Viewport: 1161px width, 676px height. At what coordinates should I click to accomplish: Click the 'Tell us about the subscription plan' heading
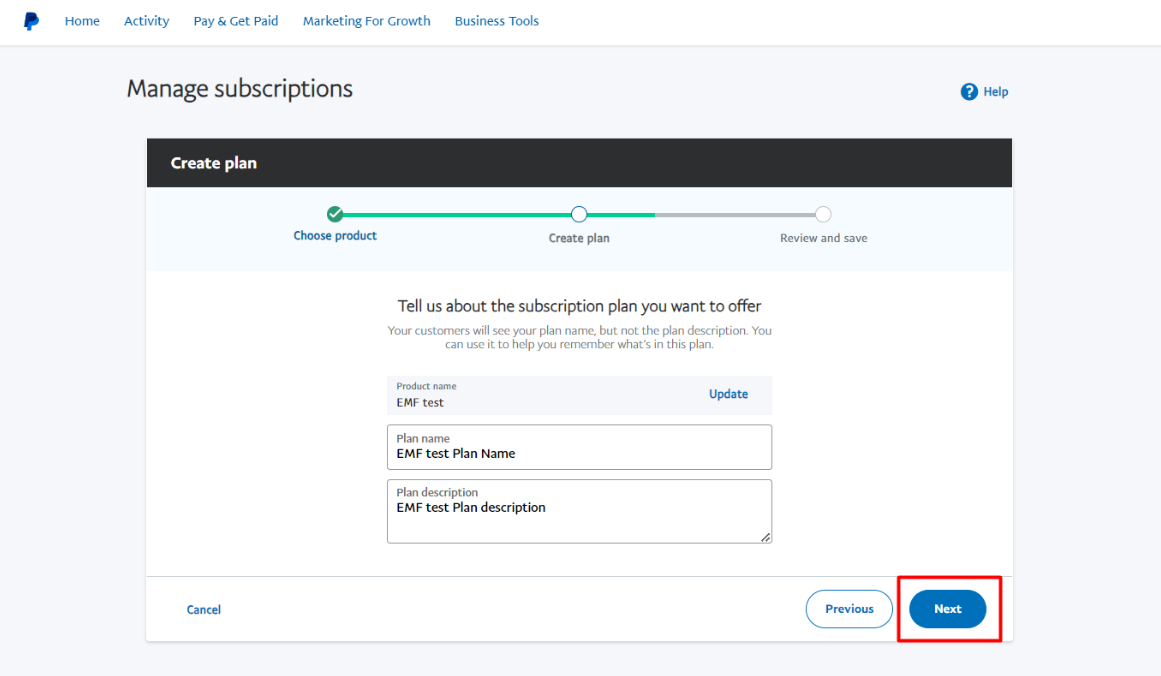[579, 307]
